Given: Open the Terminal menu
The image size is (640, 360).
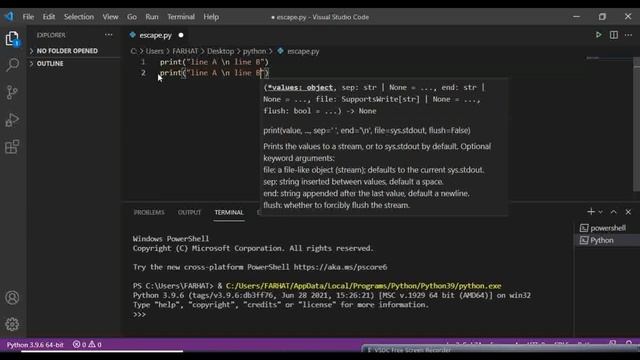Looking at the screenshot, I should [181, 17].
